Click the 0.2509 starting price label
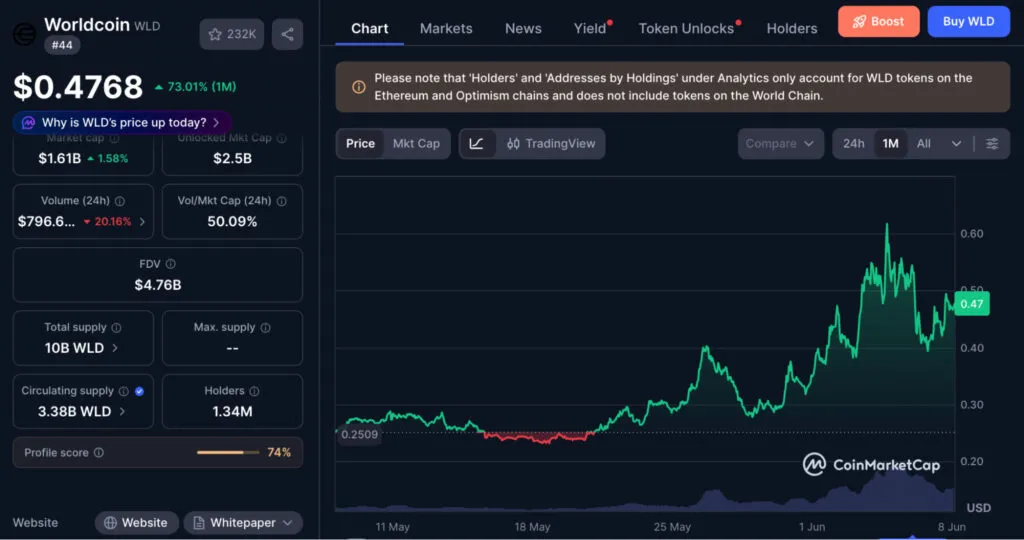Image resolution: width=1024 pixels, height=540 pixels. (360, 434)
